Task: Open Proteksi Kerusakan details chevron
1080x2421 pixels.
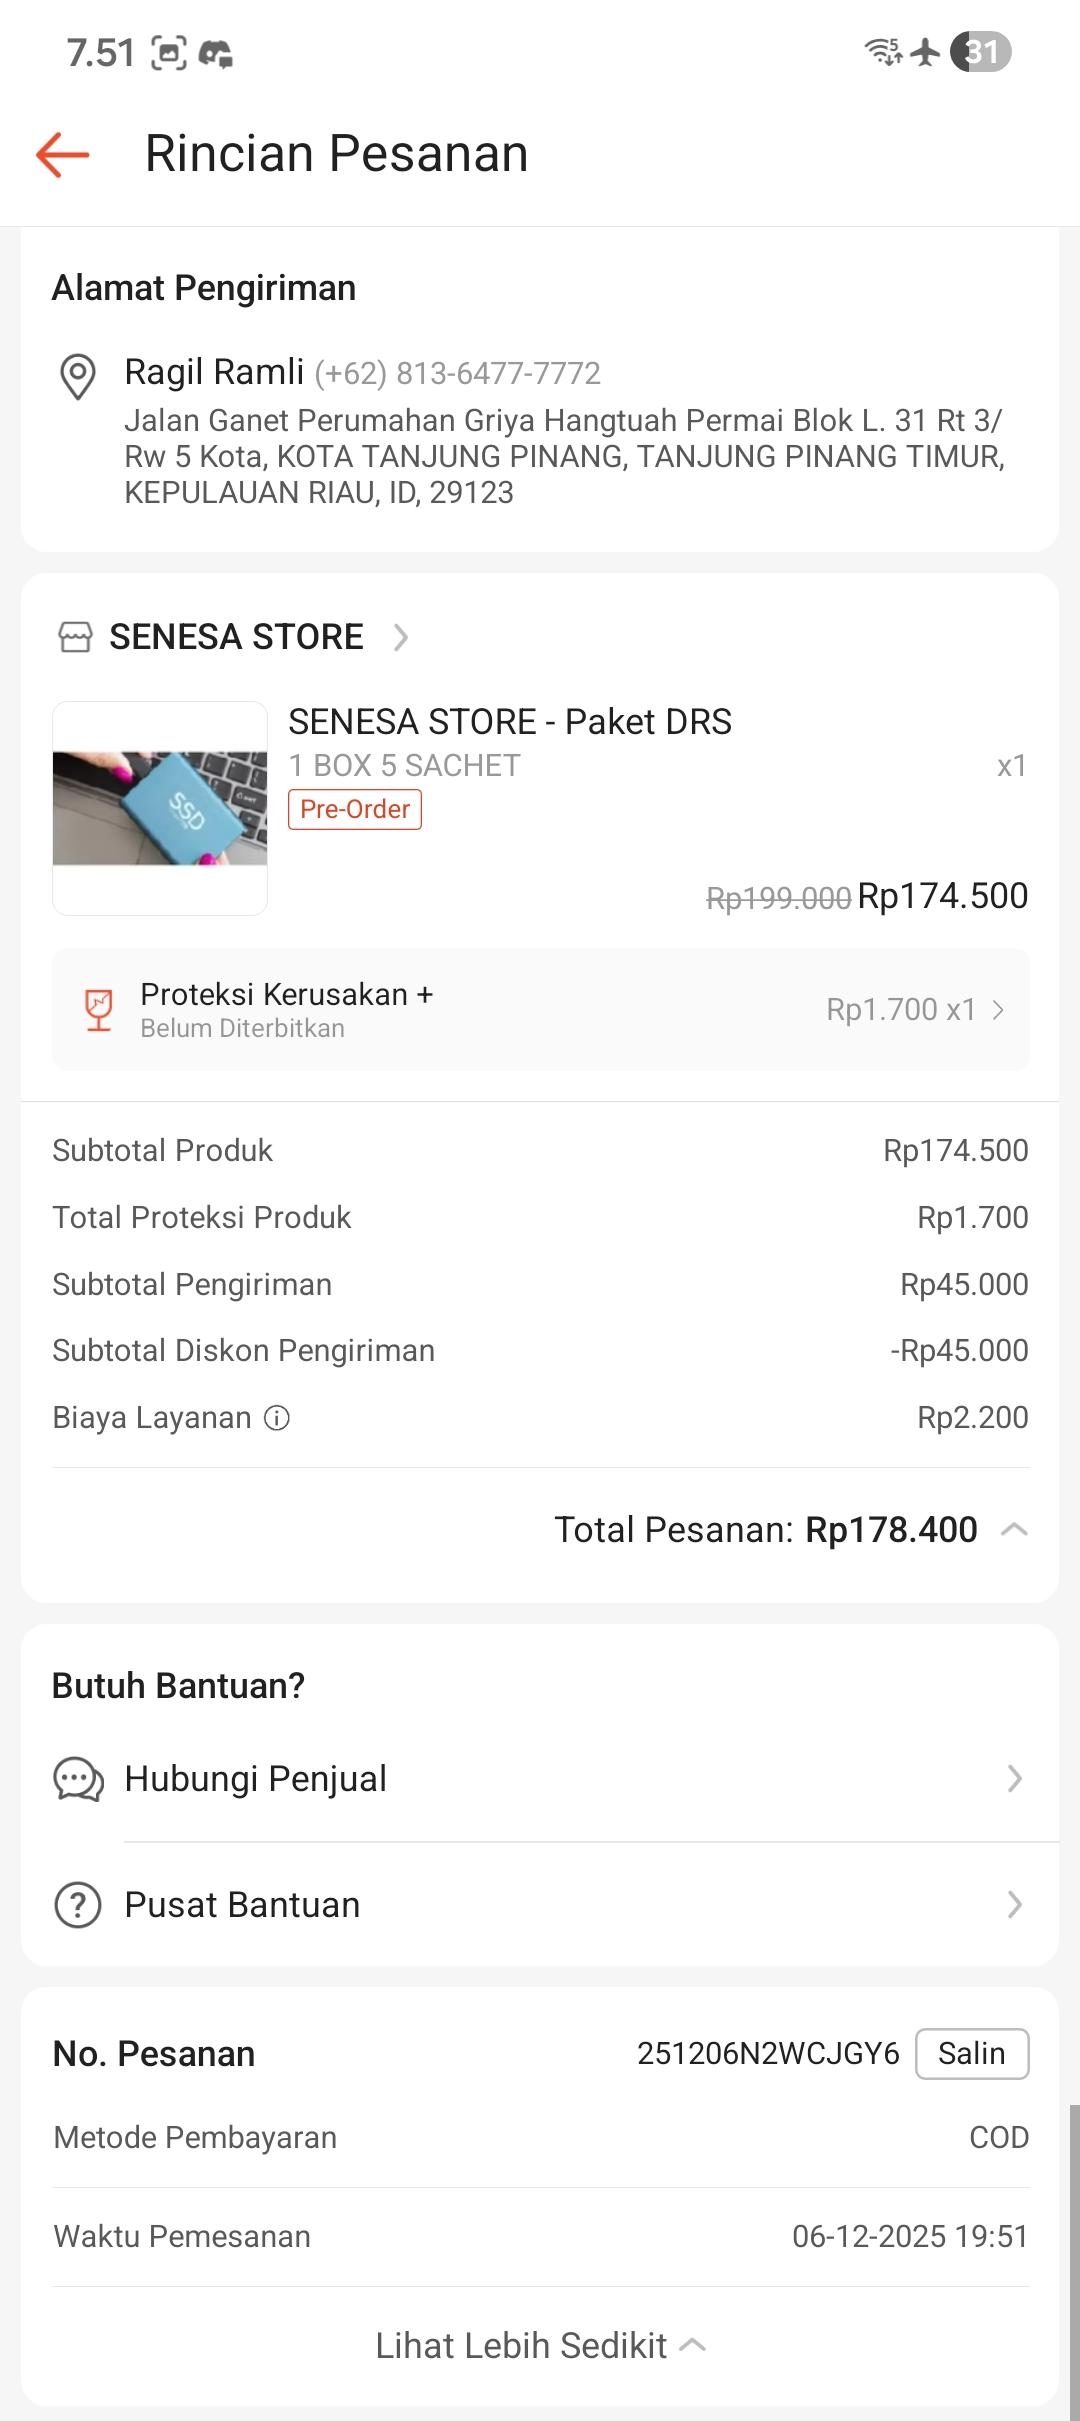Action: [x=998, y=1010]
